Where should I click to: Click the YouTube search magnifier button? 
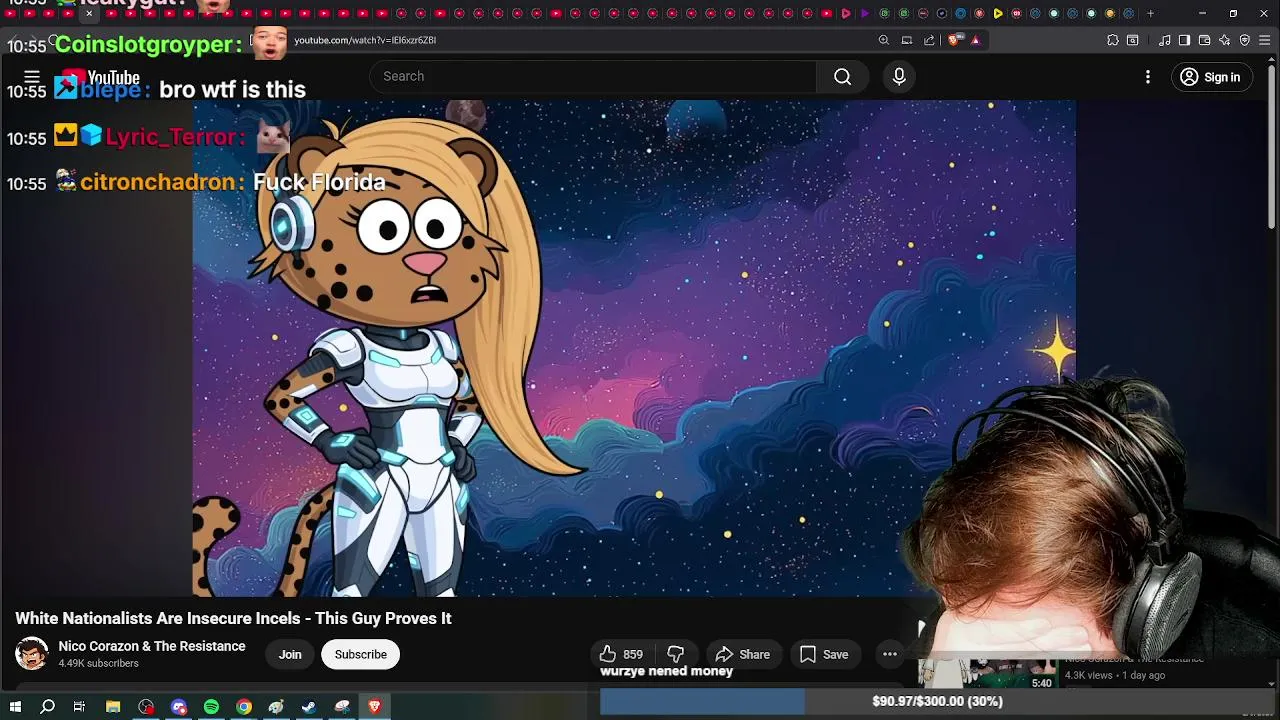pyautogui.click(x=843, y=77)
